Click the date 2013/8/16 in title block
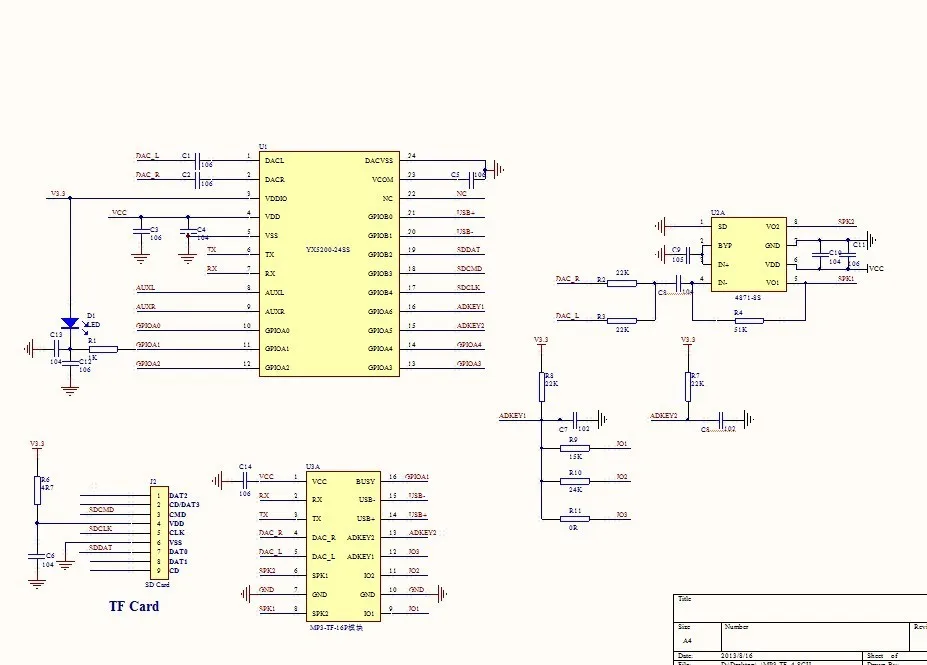The height and width of the screenshot is (665, 927). (737, 656)
